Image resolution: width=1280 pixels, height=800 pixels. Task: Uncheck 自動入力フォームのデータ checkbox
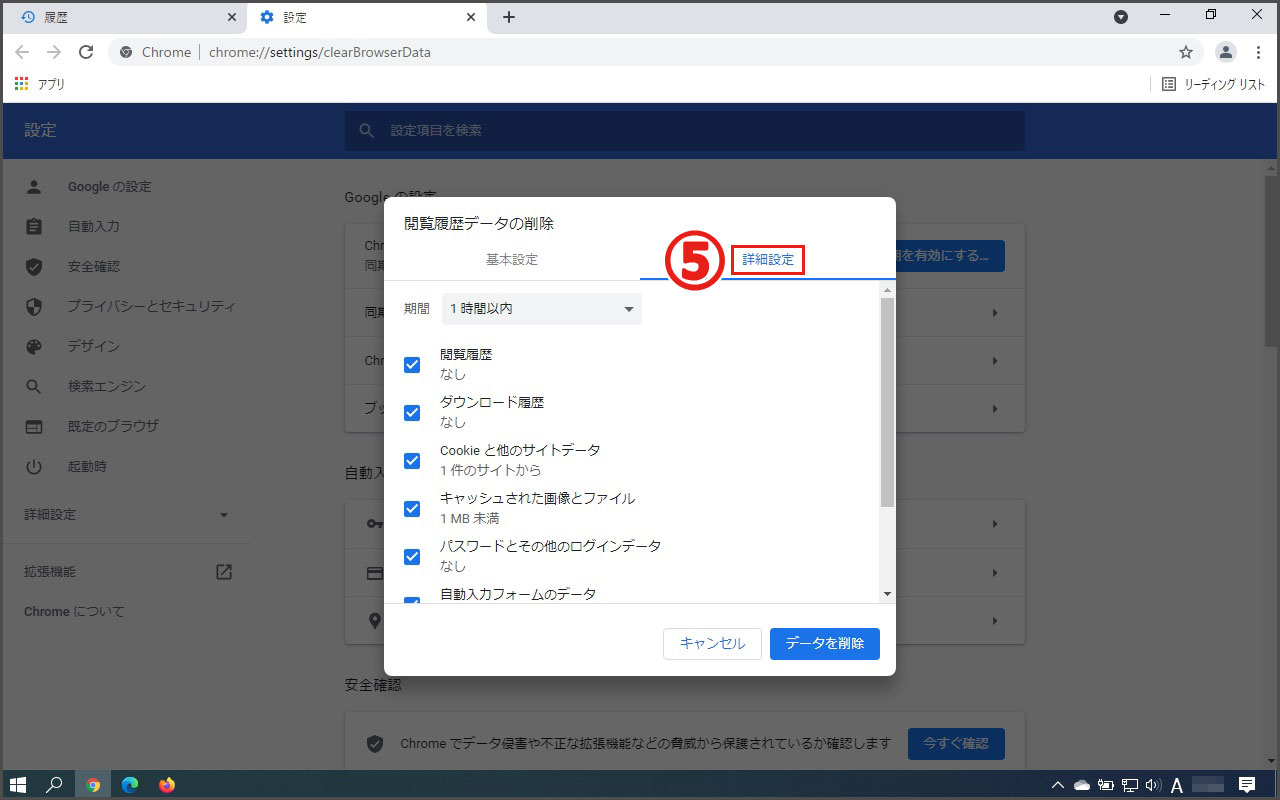(x=412, y=600)
